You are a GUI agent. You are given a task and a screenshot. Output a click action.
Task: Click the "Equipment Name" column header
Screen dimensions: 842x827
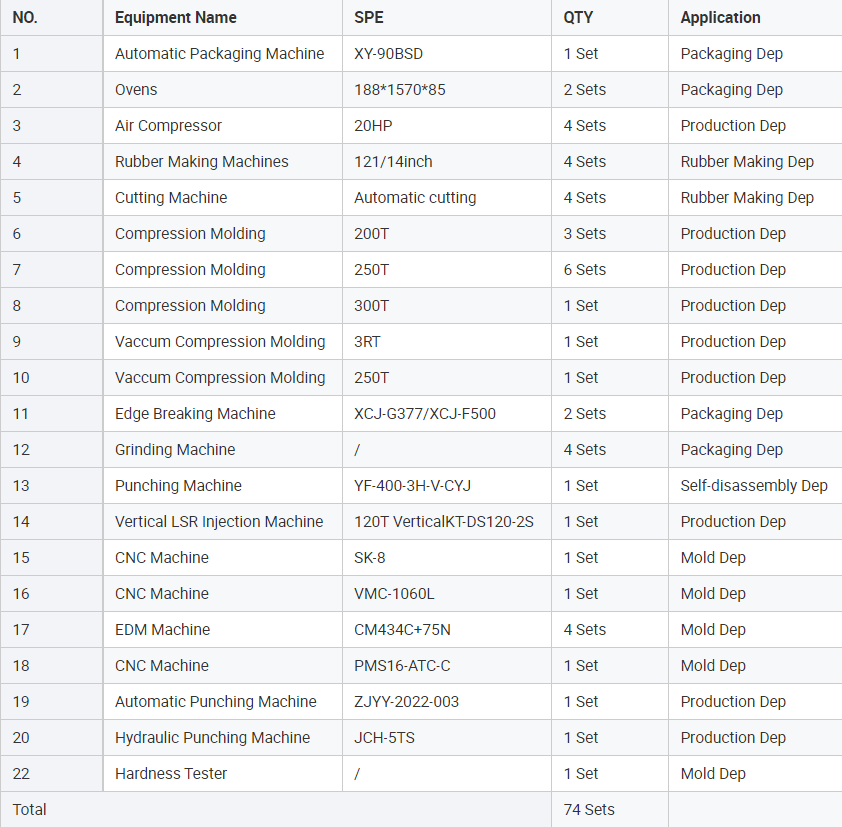(x=176, y=17)
